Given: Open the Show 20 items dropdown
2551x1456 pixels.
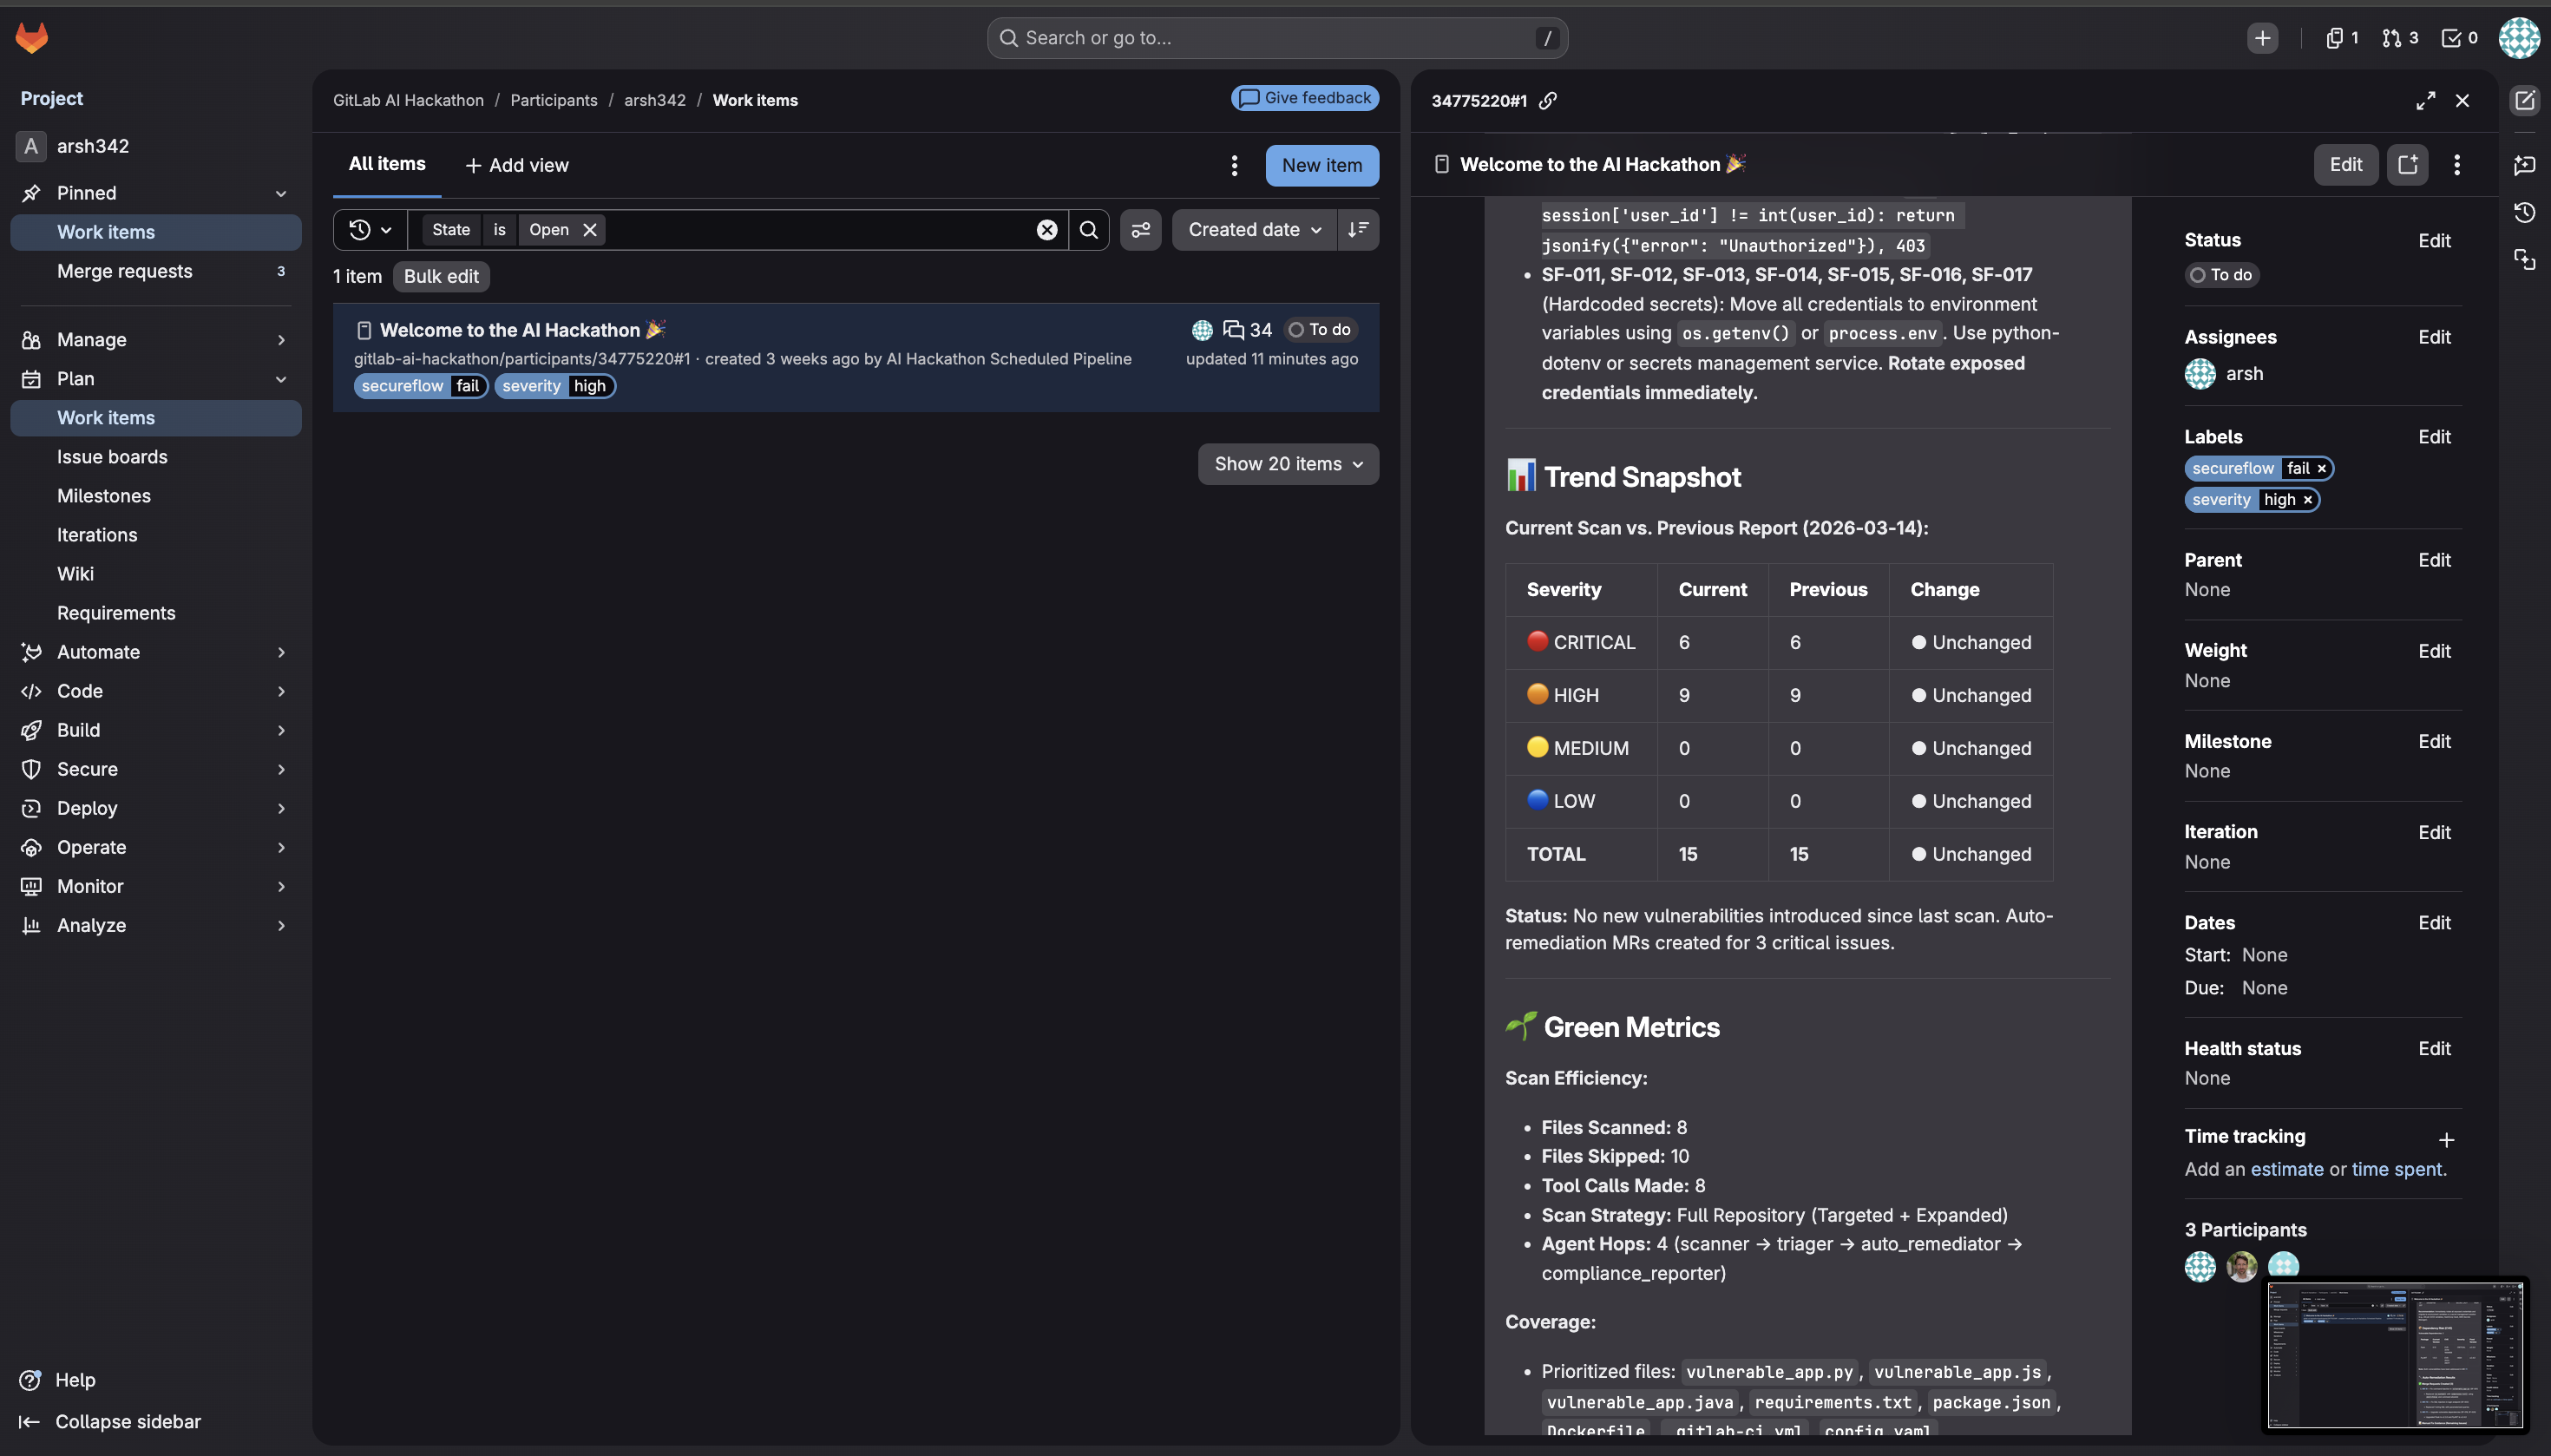Looking at the screenshot, I should pos(1288,464).
